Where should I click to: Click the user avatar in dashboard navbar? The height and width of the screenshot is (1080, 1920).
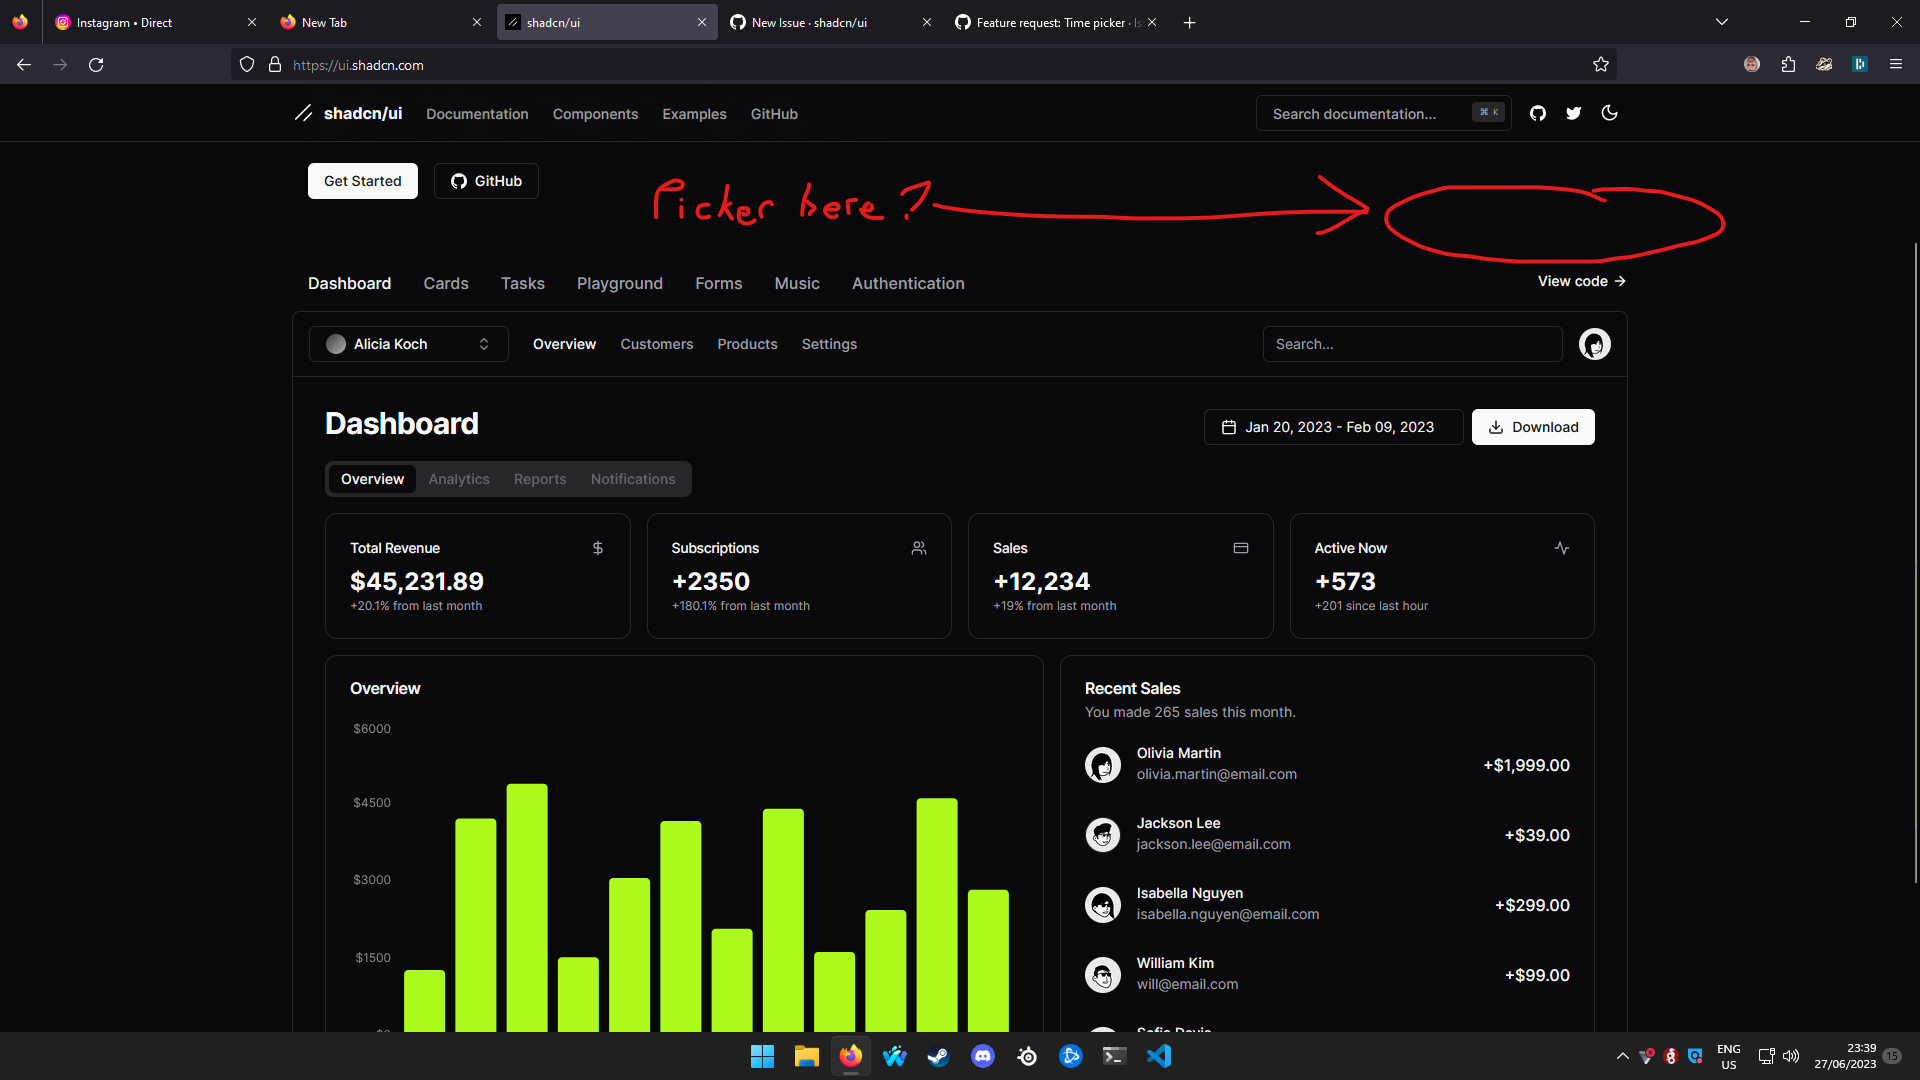pyautogui.click(x=1594, y=344)
